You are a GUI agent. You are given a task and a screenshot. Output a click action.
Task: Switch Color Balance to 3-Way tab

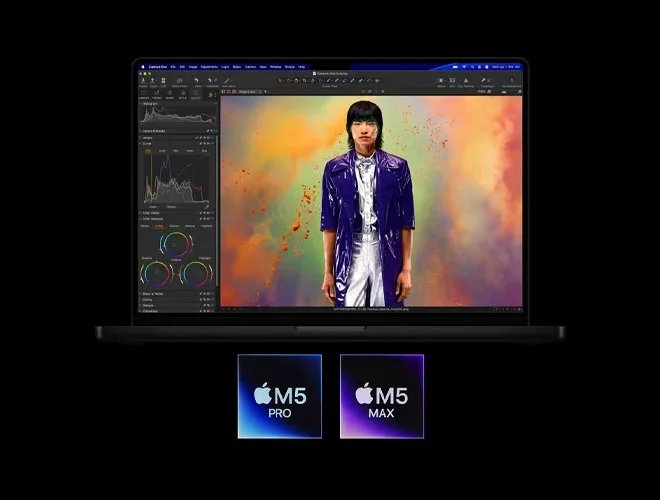coord(159,226)
